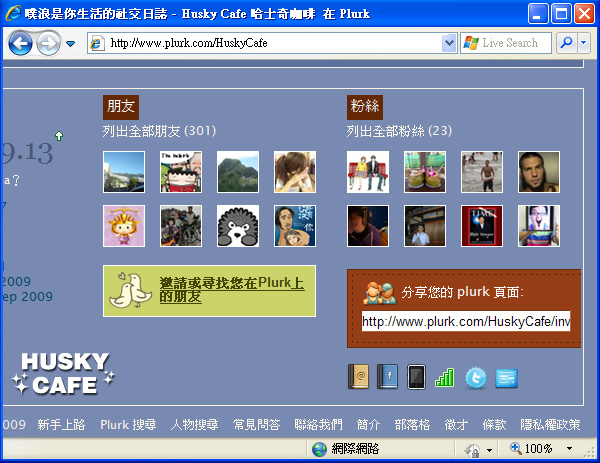This screenshot has width=600, height=463.
Task: Open friend avatar of girl with ponytail
Action: tap(295, 172)
